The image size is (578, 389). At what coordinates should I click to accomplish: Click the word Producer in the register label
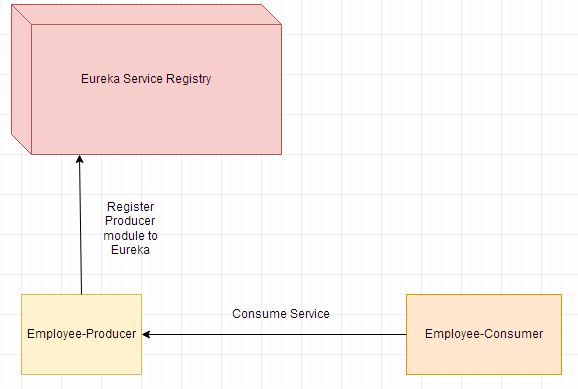click(130, 221)
